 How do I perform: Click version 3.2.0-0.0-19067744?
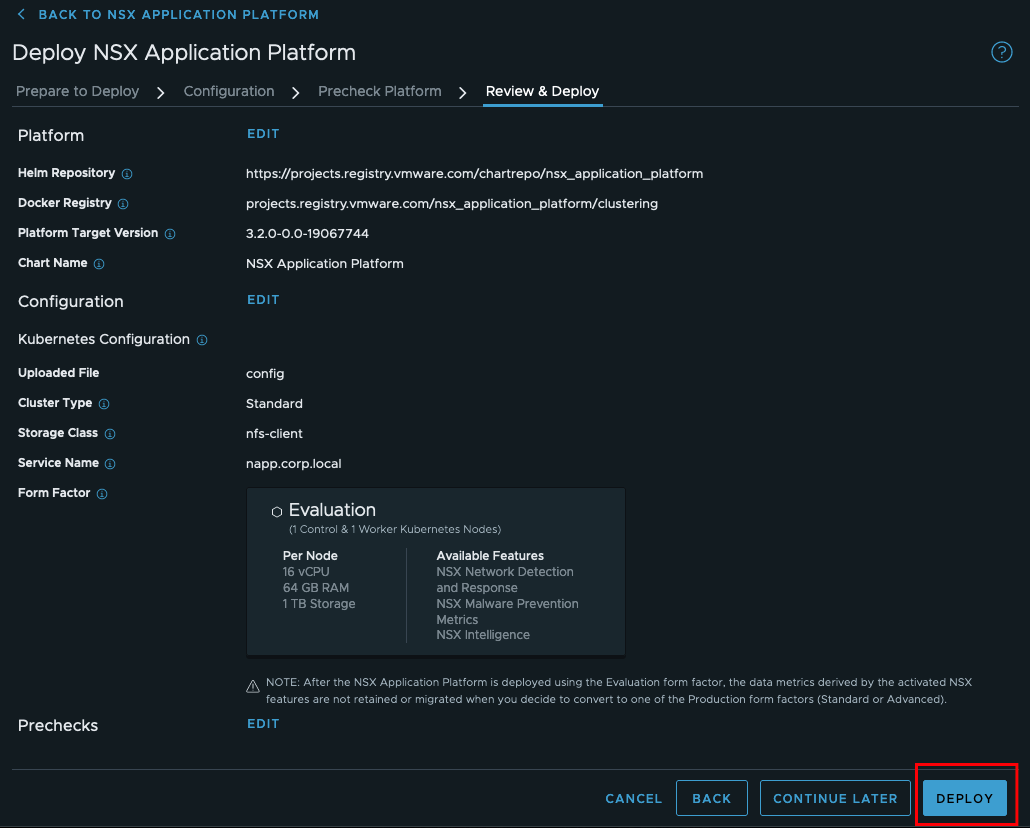(x=307, y=233)
